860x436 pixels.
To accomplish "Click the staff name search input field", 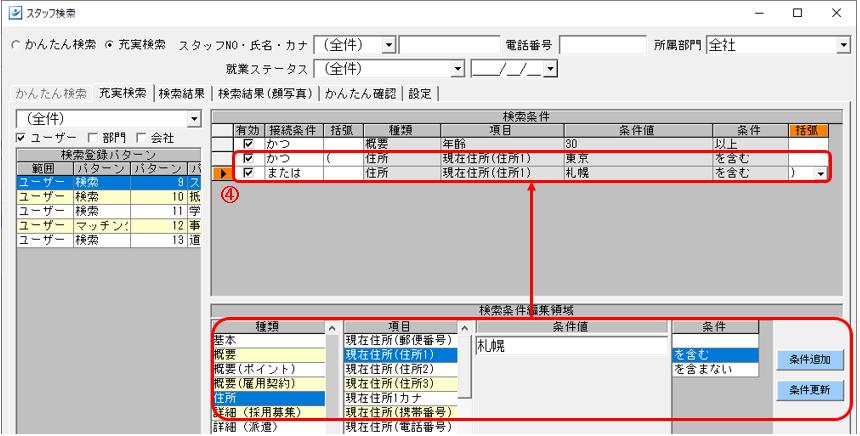I will (x=449, y=45).
